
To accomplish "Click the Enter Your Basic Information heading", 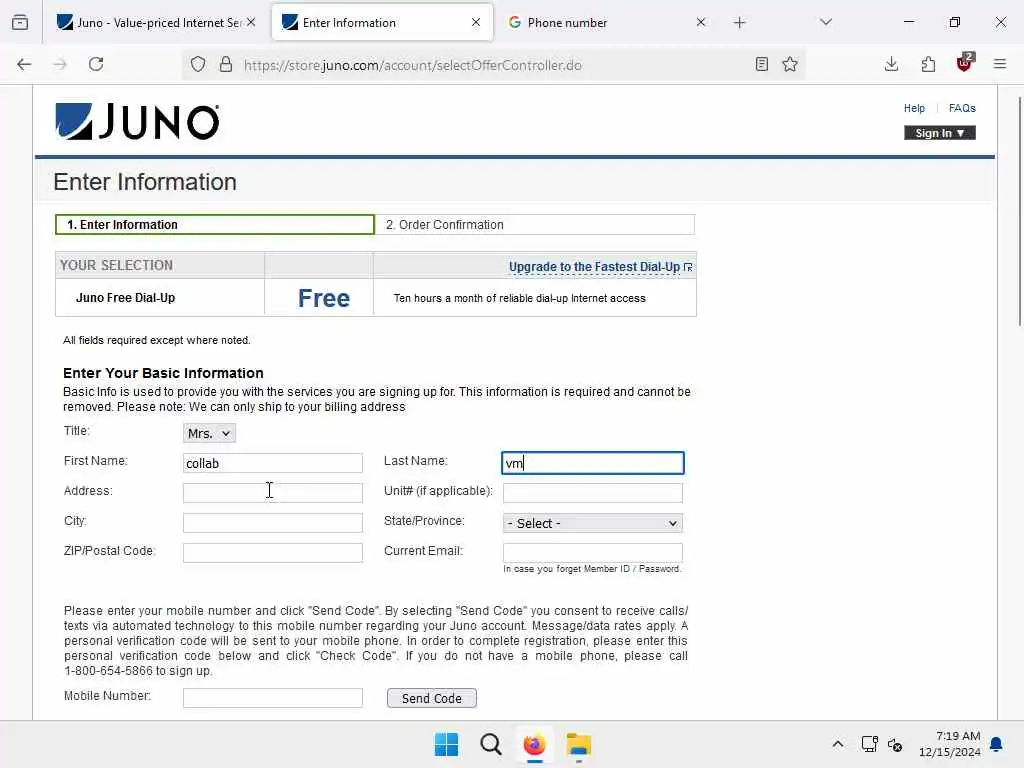I will [163, 373].
